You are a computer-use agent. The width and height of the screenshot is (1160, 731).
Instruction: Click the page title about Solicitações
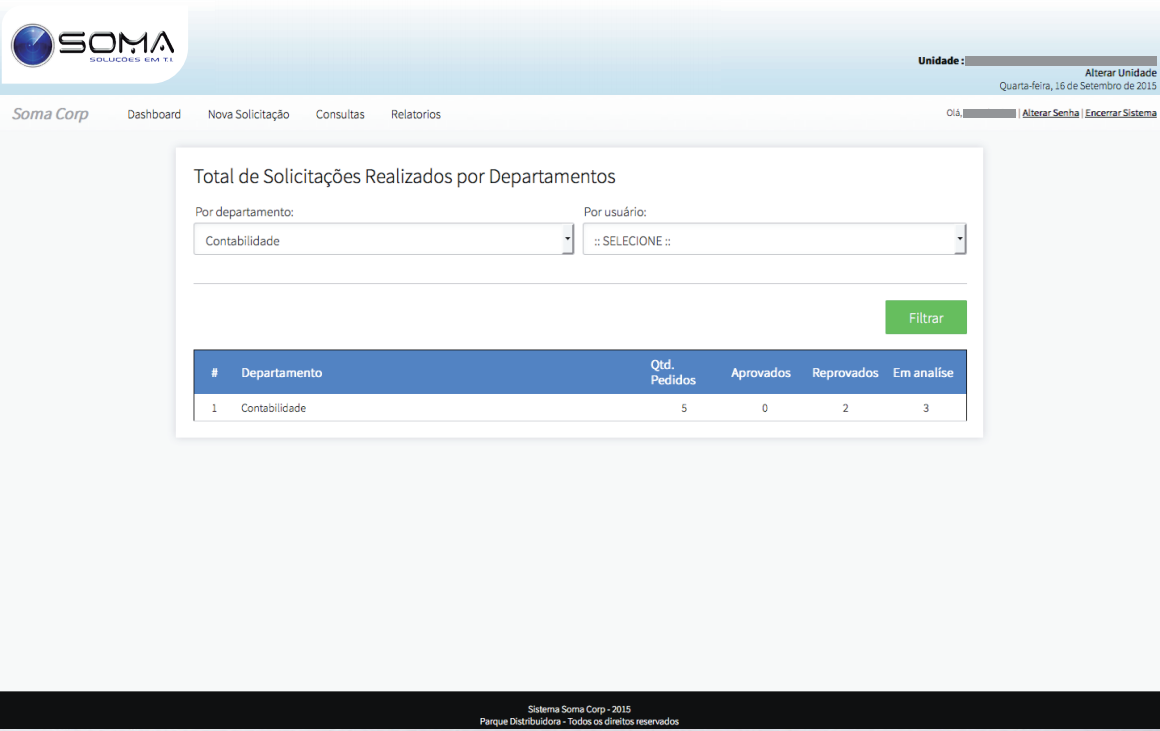(x=404, y=177)
